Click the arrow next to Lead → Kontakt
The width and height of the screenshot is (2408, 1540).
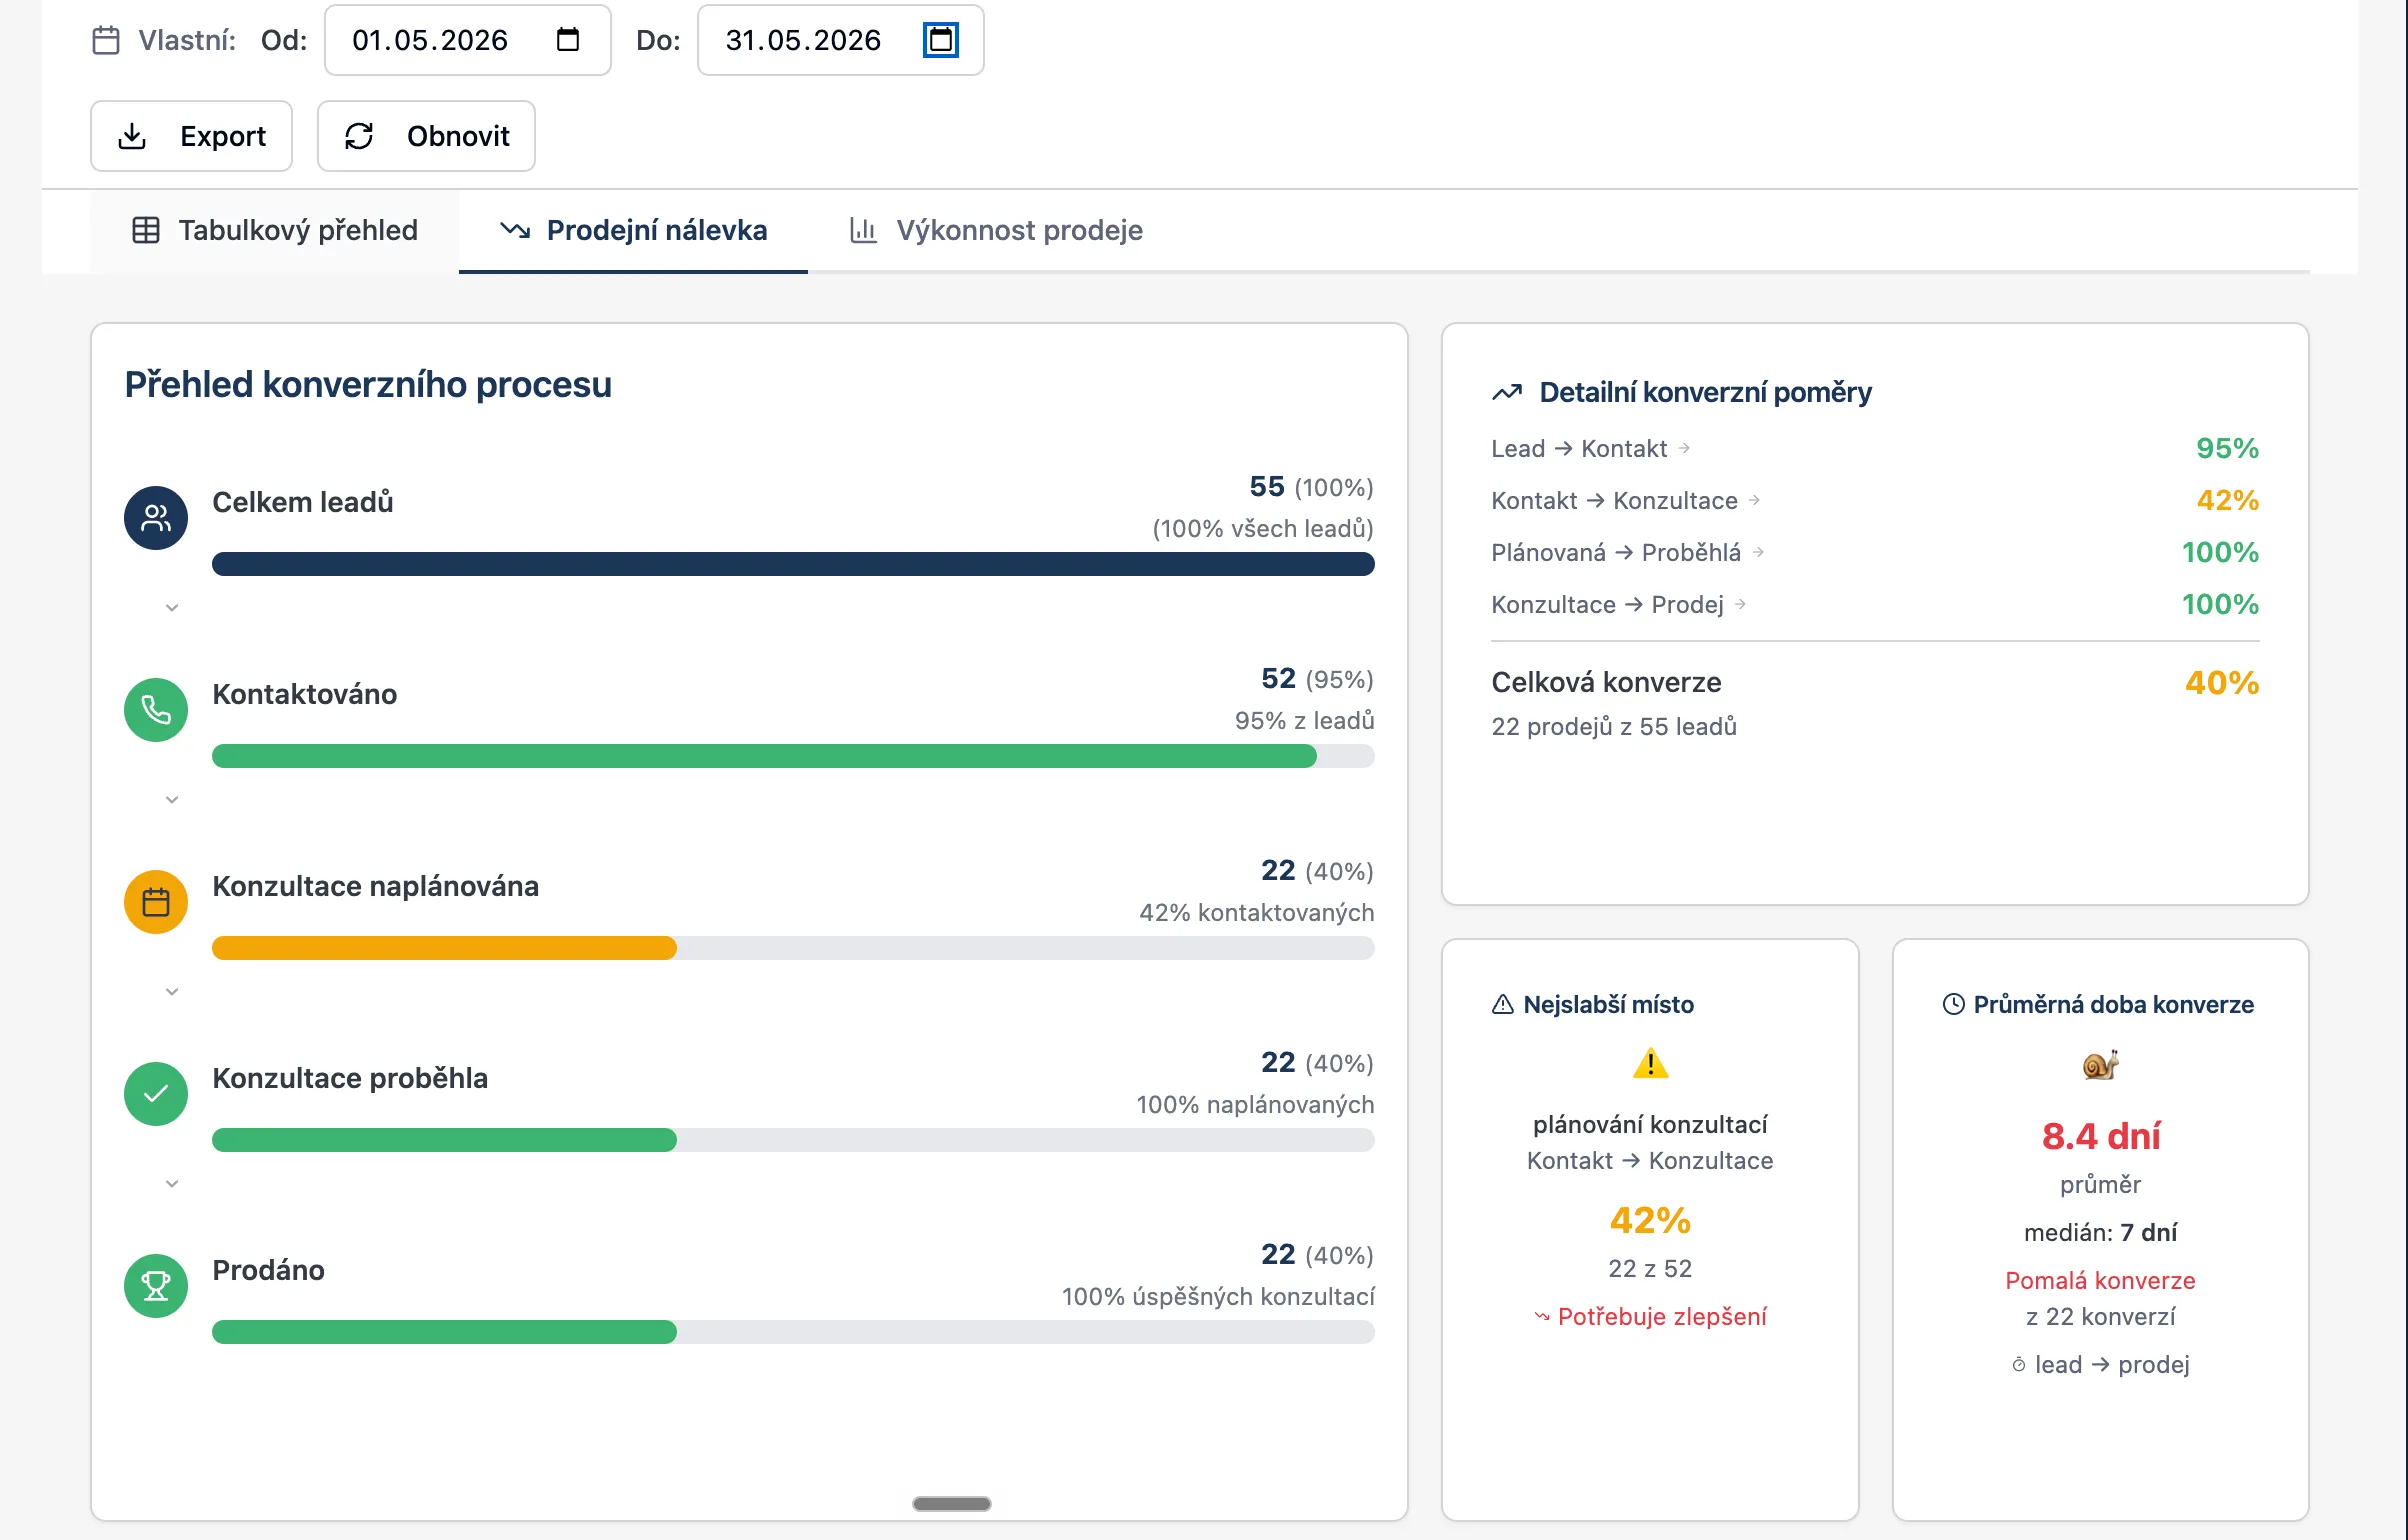coord(1684,449)
